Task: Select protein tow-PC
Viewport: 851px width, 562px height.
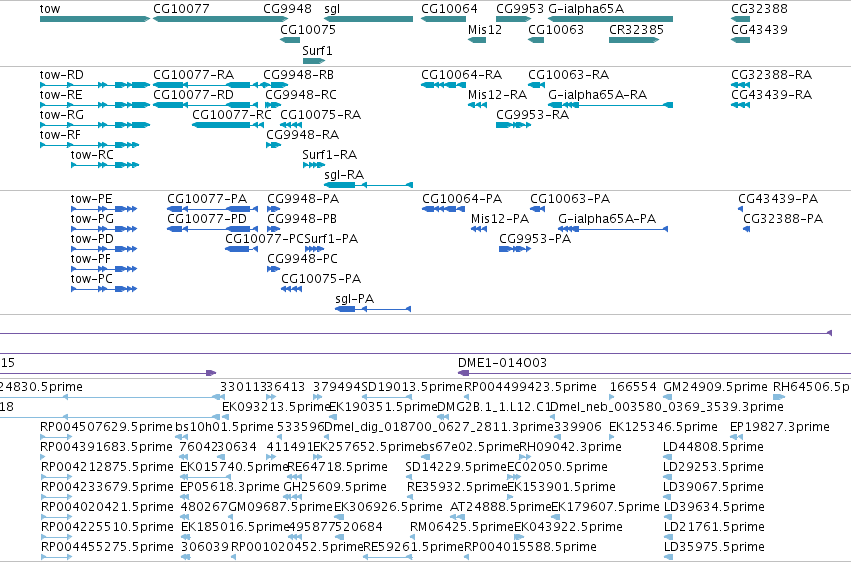Action: click(x=104, y=289)
